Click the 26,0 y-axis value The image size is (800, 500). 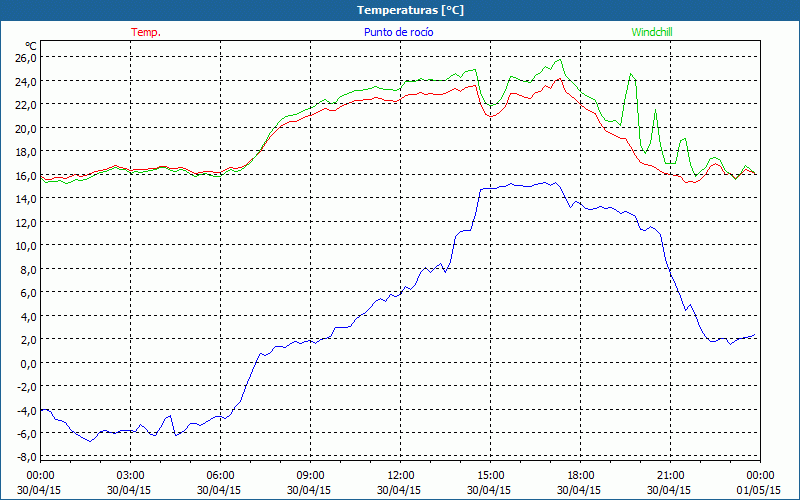(26, 58)
